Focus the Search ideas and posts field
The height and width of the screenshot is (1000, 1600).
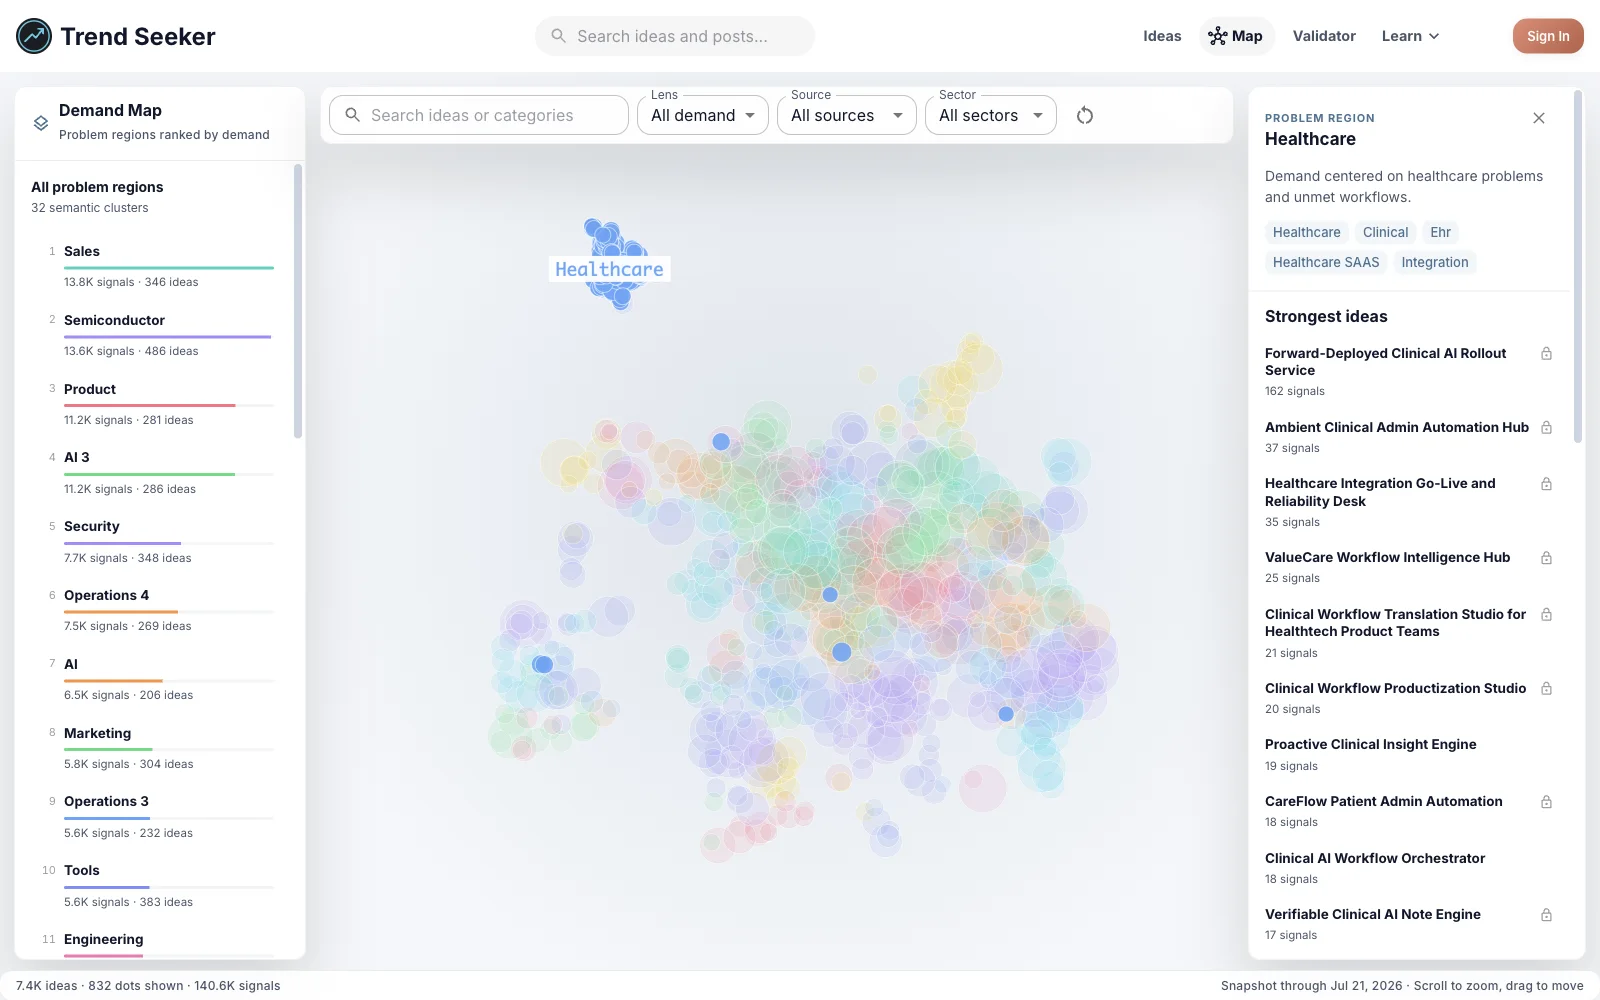pyautogui.click(x=675, y=36)
